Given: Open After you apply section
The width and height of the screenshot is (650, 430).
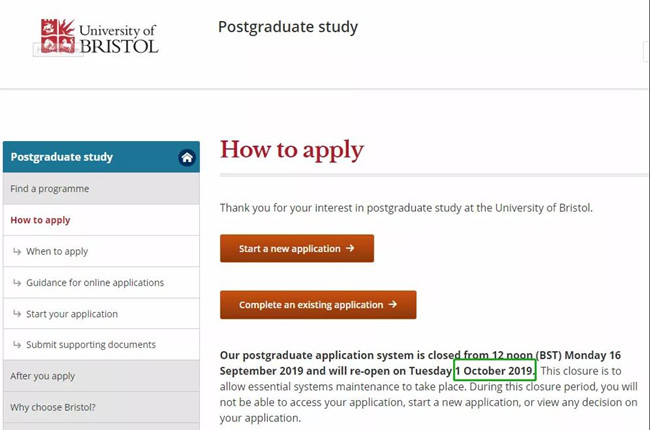Looking at the screenshot, I should pyautogui.click(x=101, y=376).
